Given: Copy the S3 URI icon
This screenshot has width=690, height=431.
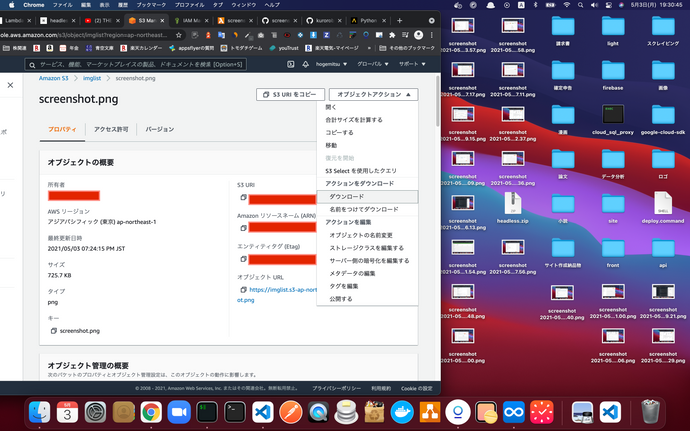Looking at the screenshot, I should (243, 198).
